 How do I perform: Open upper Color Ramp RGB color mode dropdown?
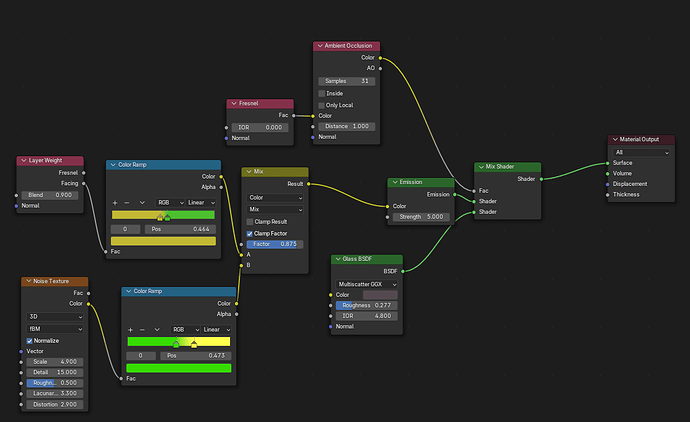[170, 202]
